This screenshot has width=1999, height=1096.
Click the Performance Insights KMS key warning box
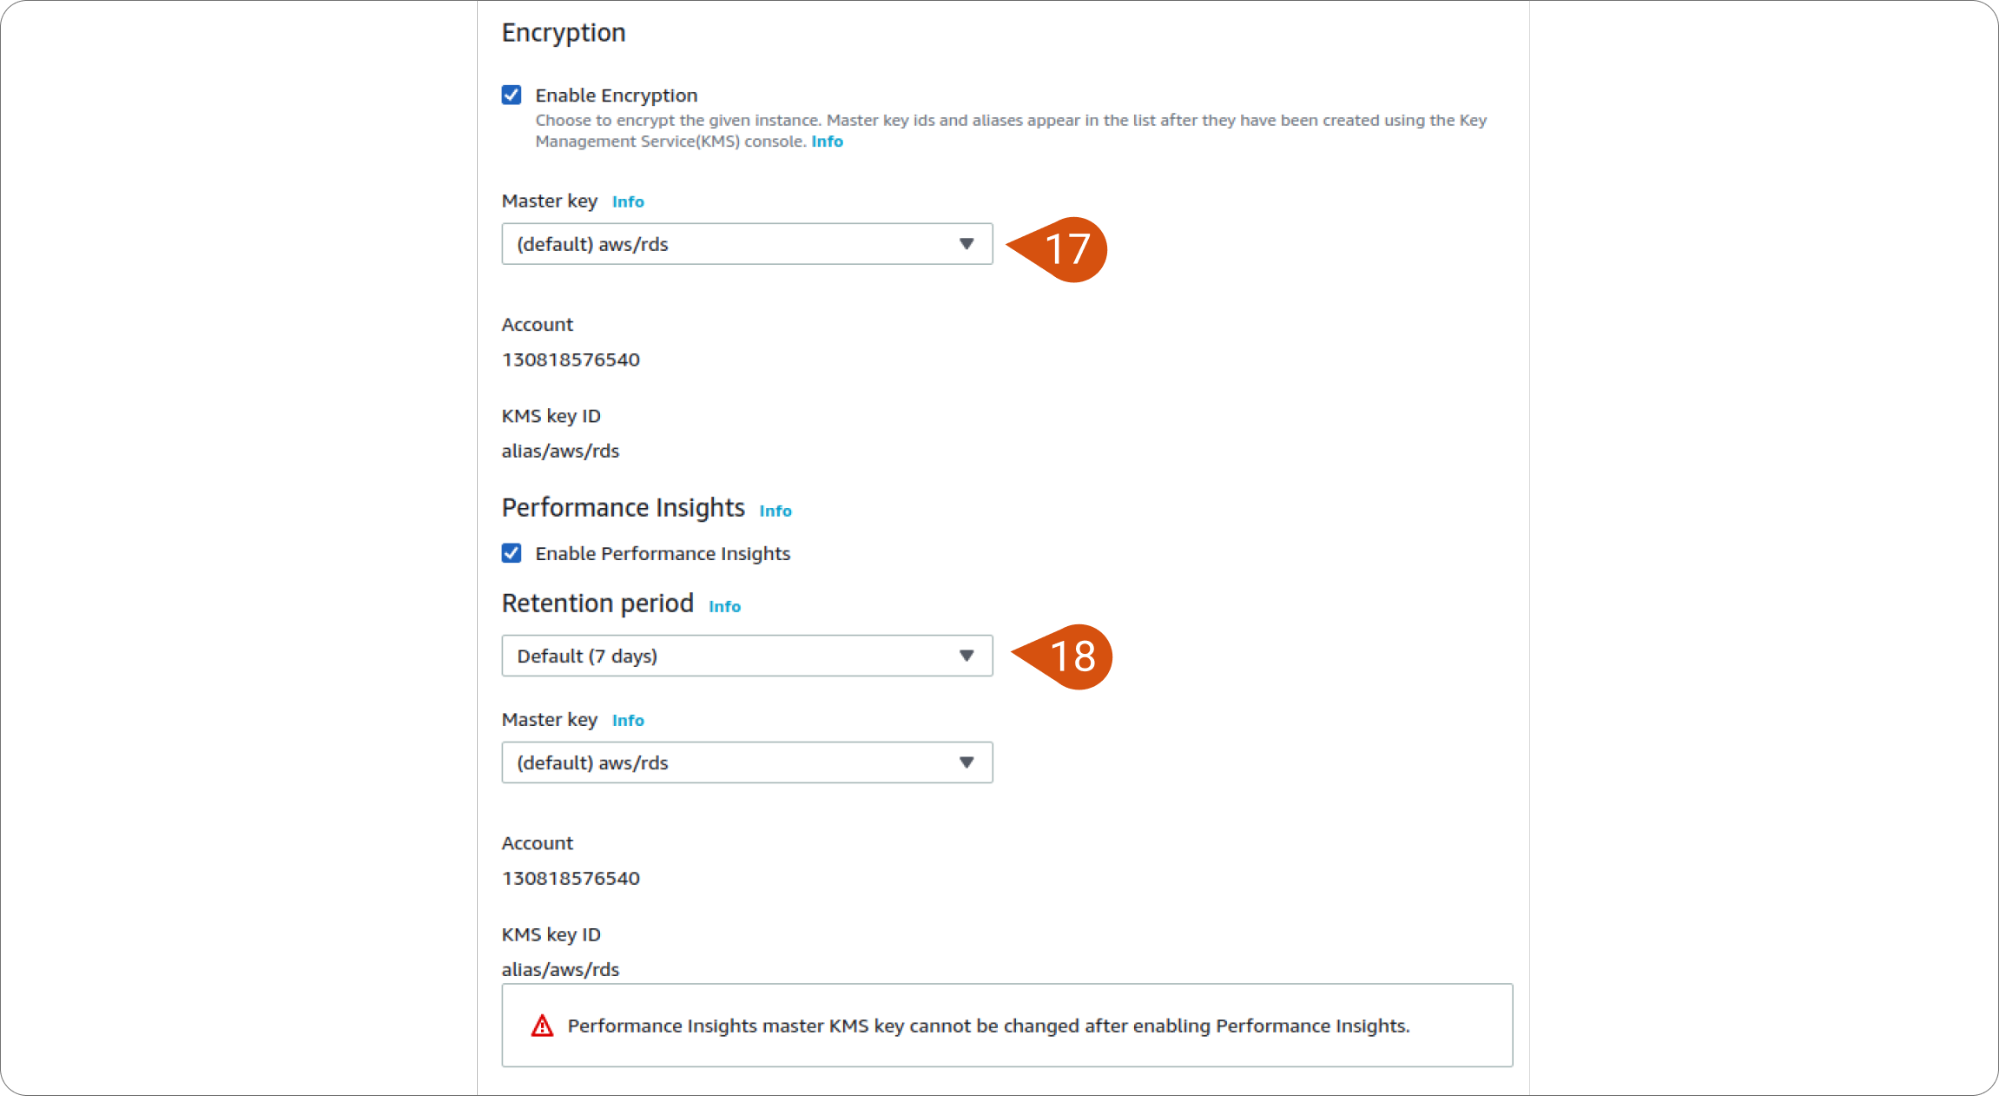[1007, 1026]
